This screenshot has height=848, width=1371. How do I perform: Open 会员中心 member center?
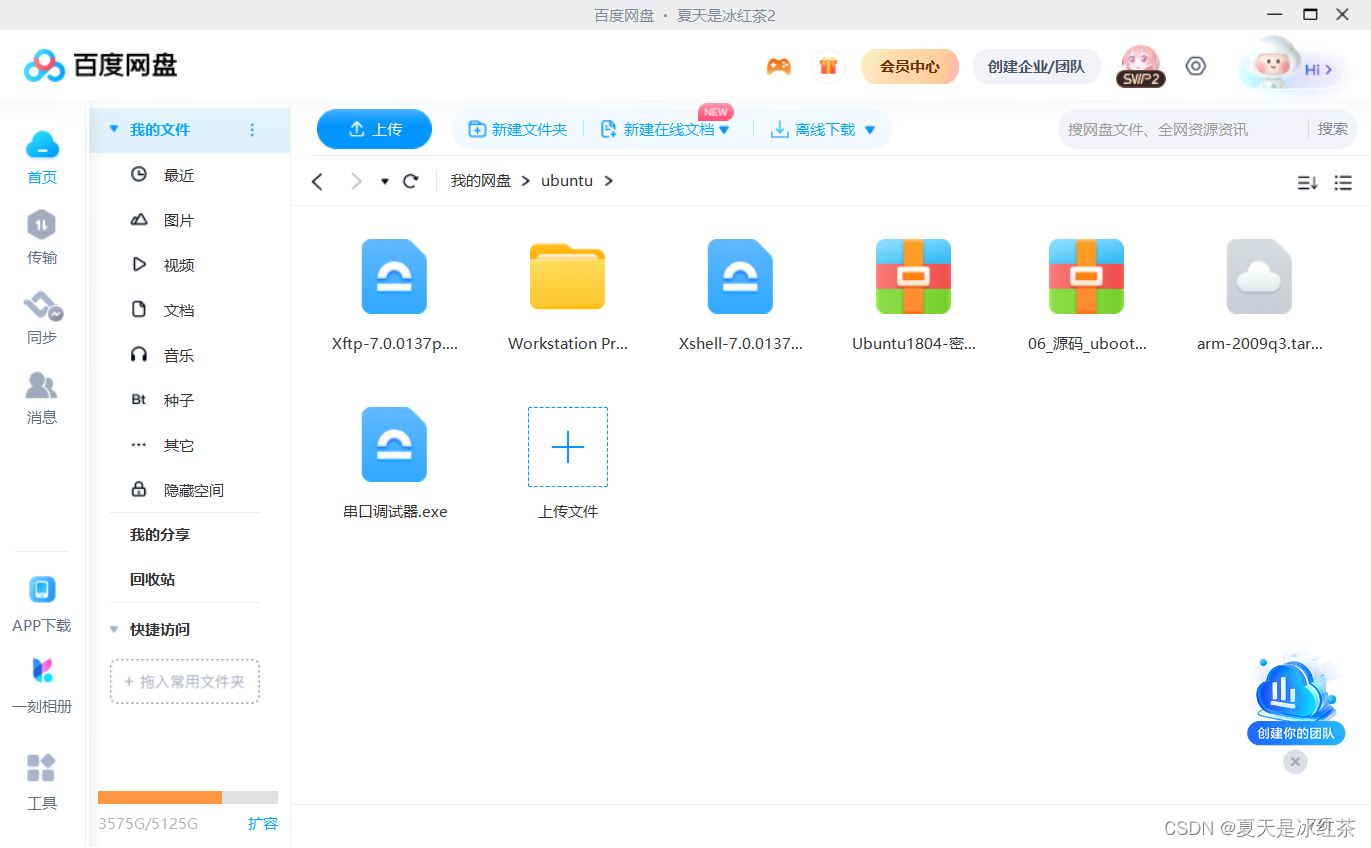point(910,66)
